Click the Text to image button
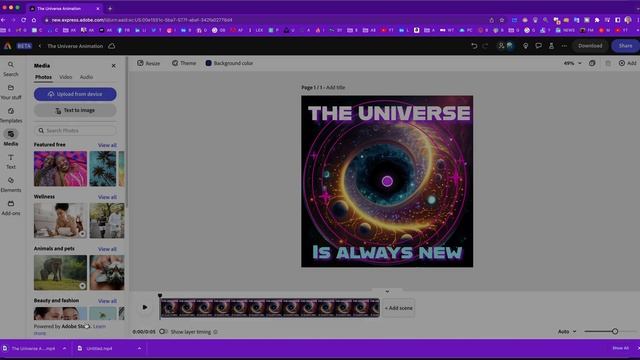640x360 pixels. 75,110
